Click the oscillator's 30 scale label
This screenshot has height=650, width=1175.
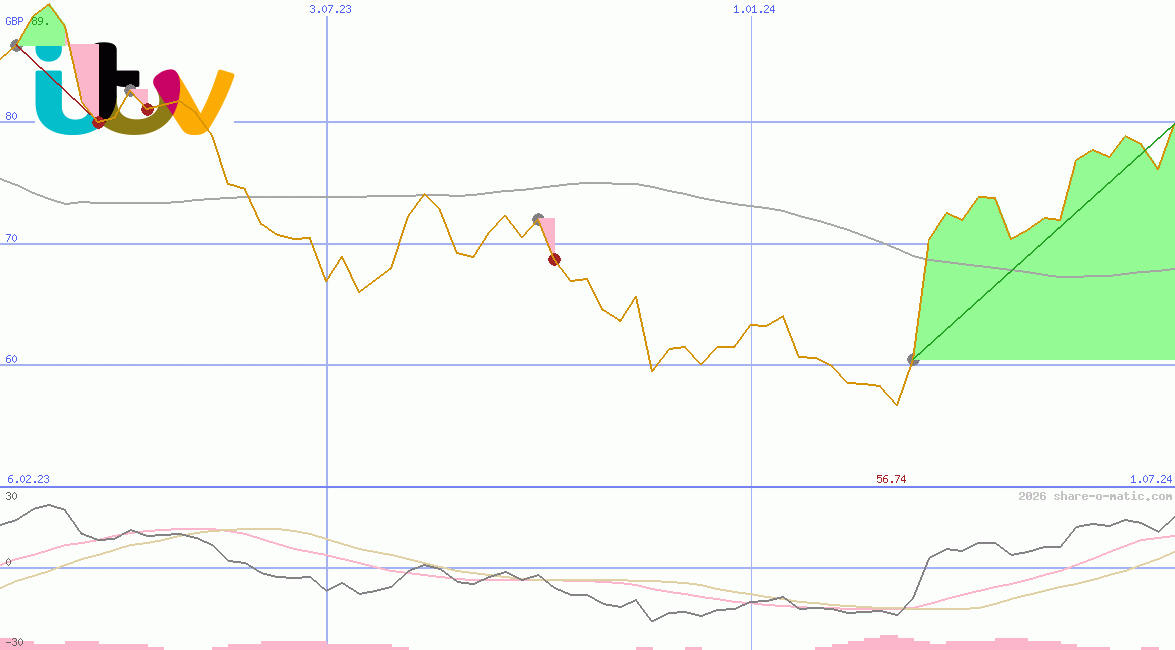click(11, 496)
